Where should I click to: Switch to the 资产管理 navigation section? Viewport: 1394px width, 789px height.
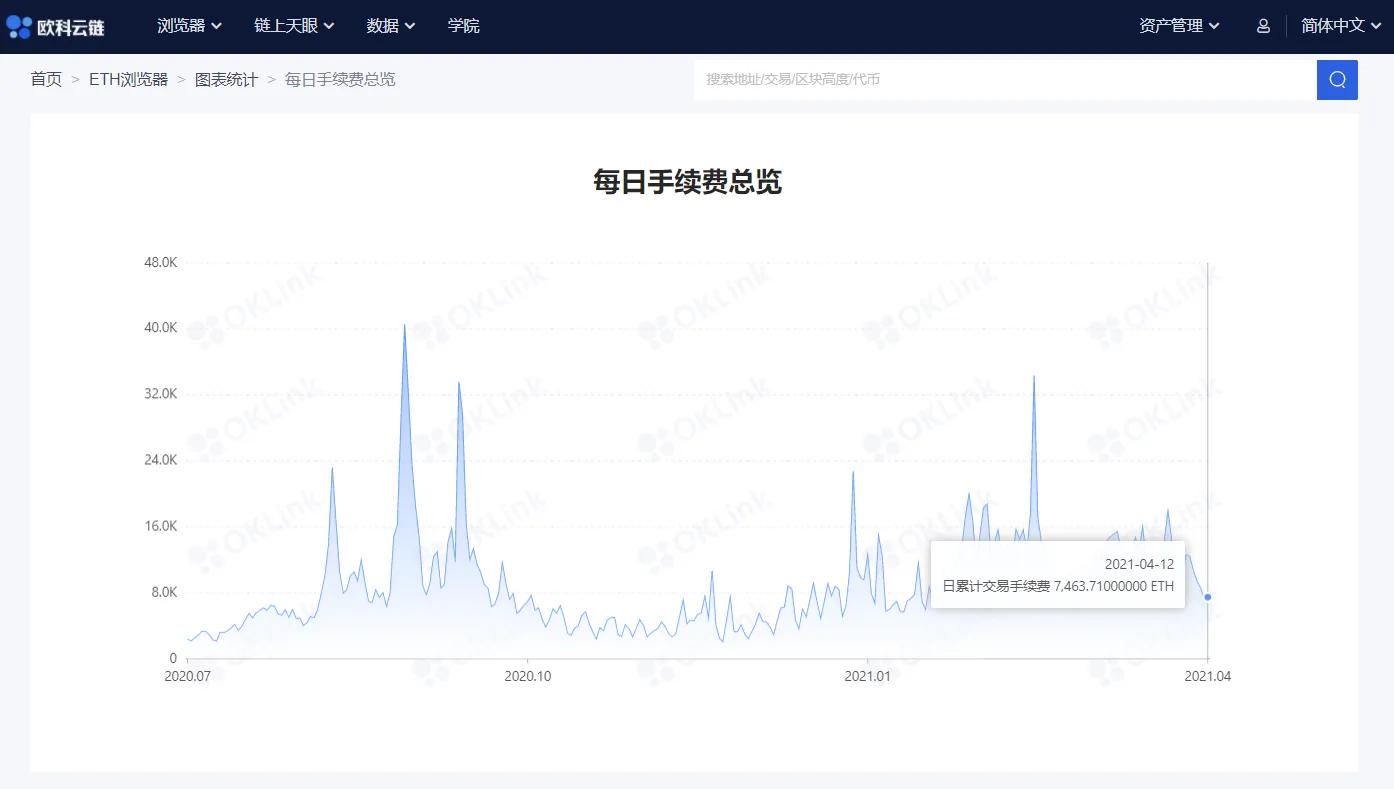(1180, 26)
